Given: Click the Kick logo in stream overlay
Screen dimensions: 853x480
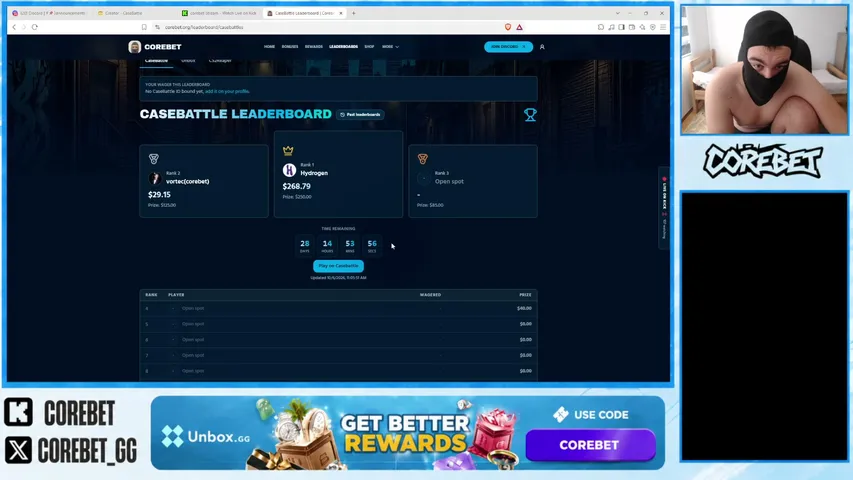Looking at the screenshot, I should 18,412.
